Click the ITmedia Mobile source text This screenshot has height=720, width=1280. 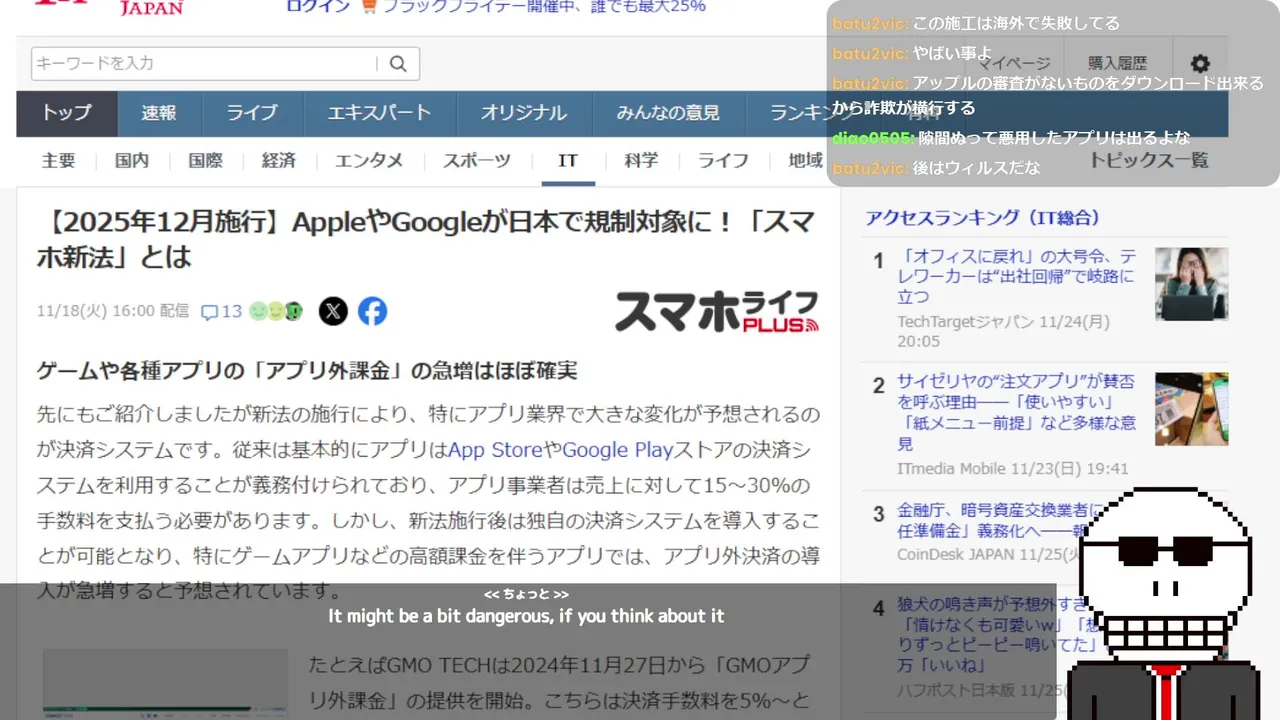[953, 468]
